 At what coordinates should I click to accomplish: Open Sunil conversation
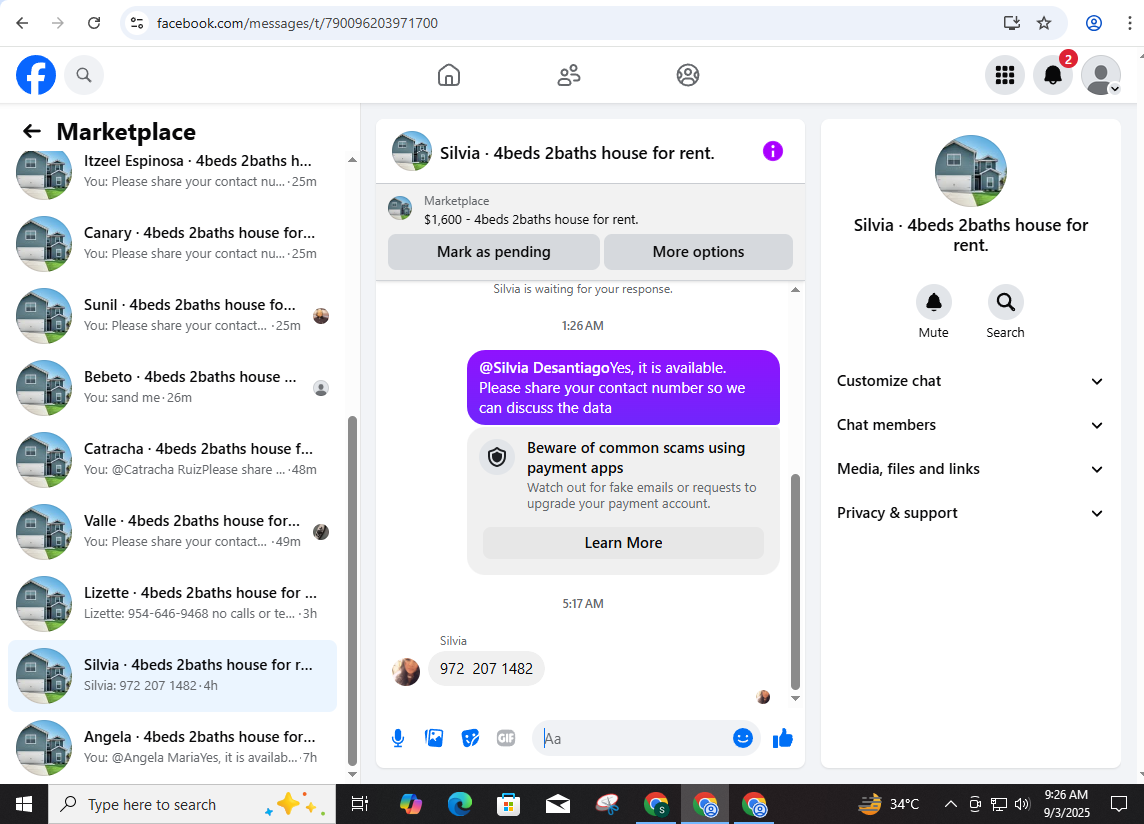pyautogui.click(x=172, y=315)
